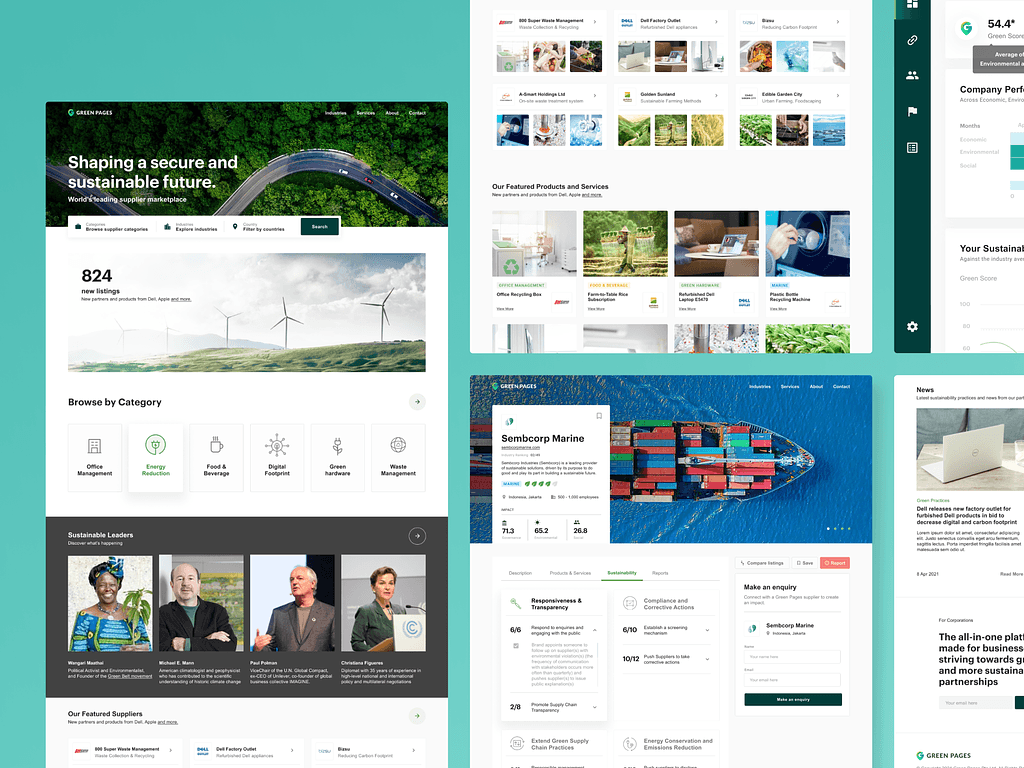Screen dimensions: 1024x768
Task: Collapse the Respond to enquiries 6/6 item
Action: tap(595, 631)
